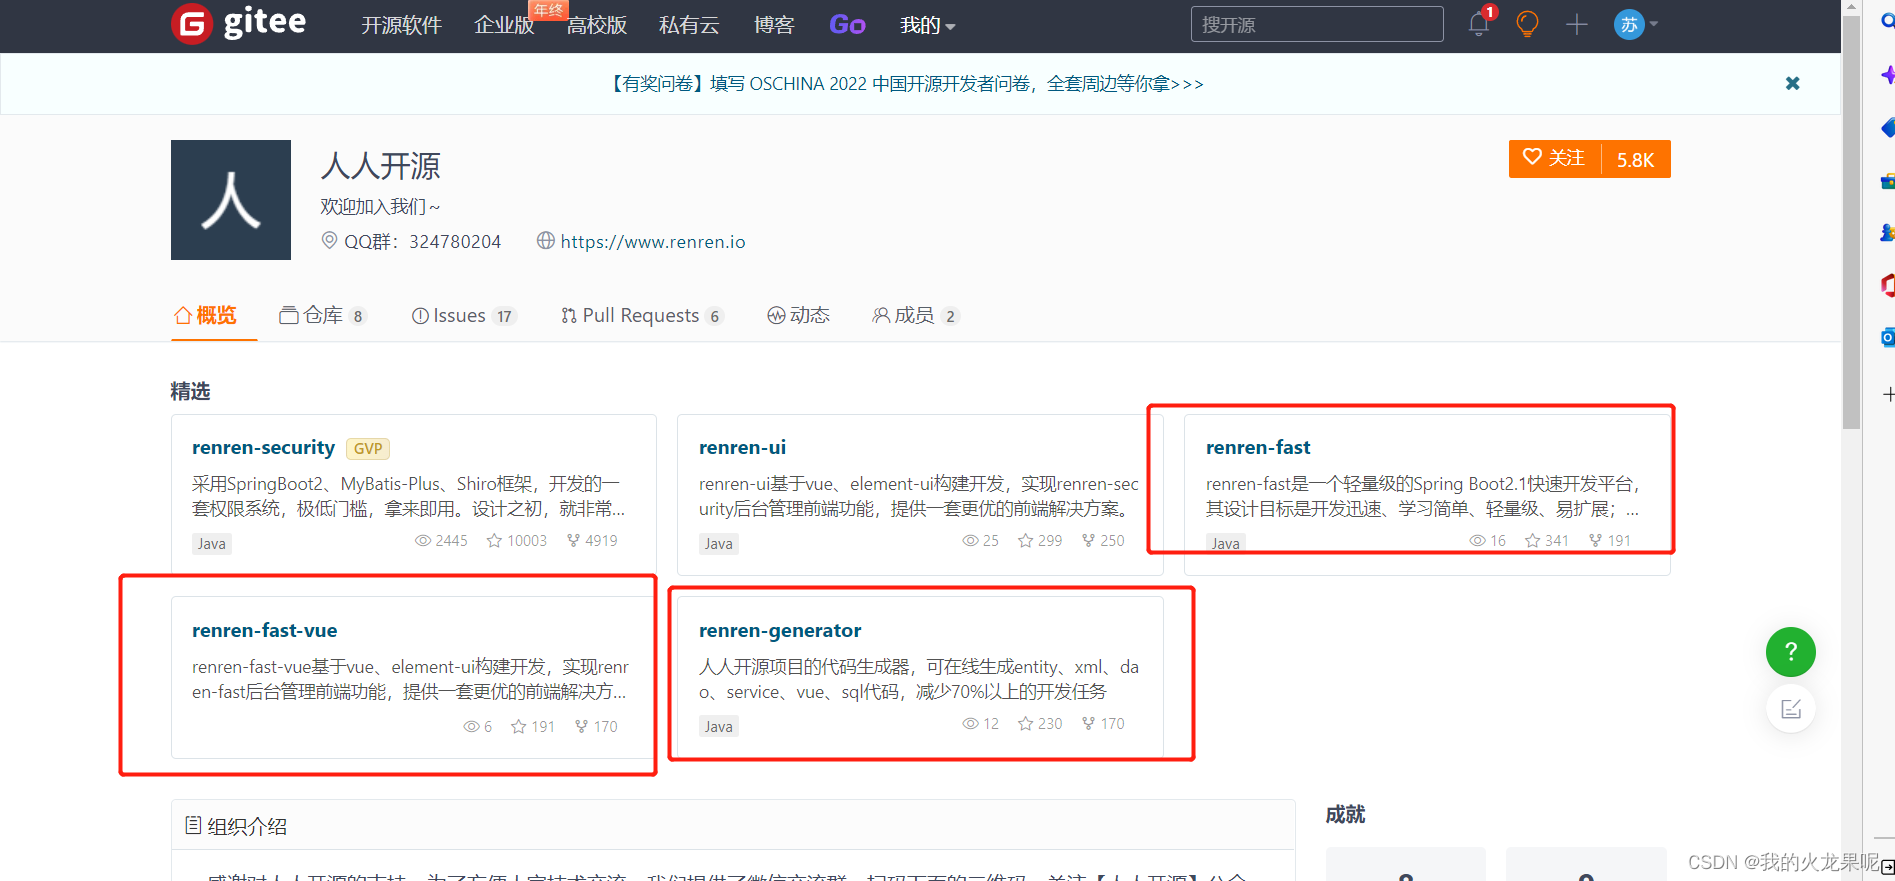Click the feedback edit floating button

(x=1790, y=709)
